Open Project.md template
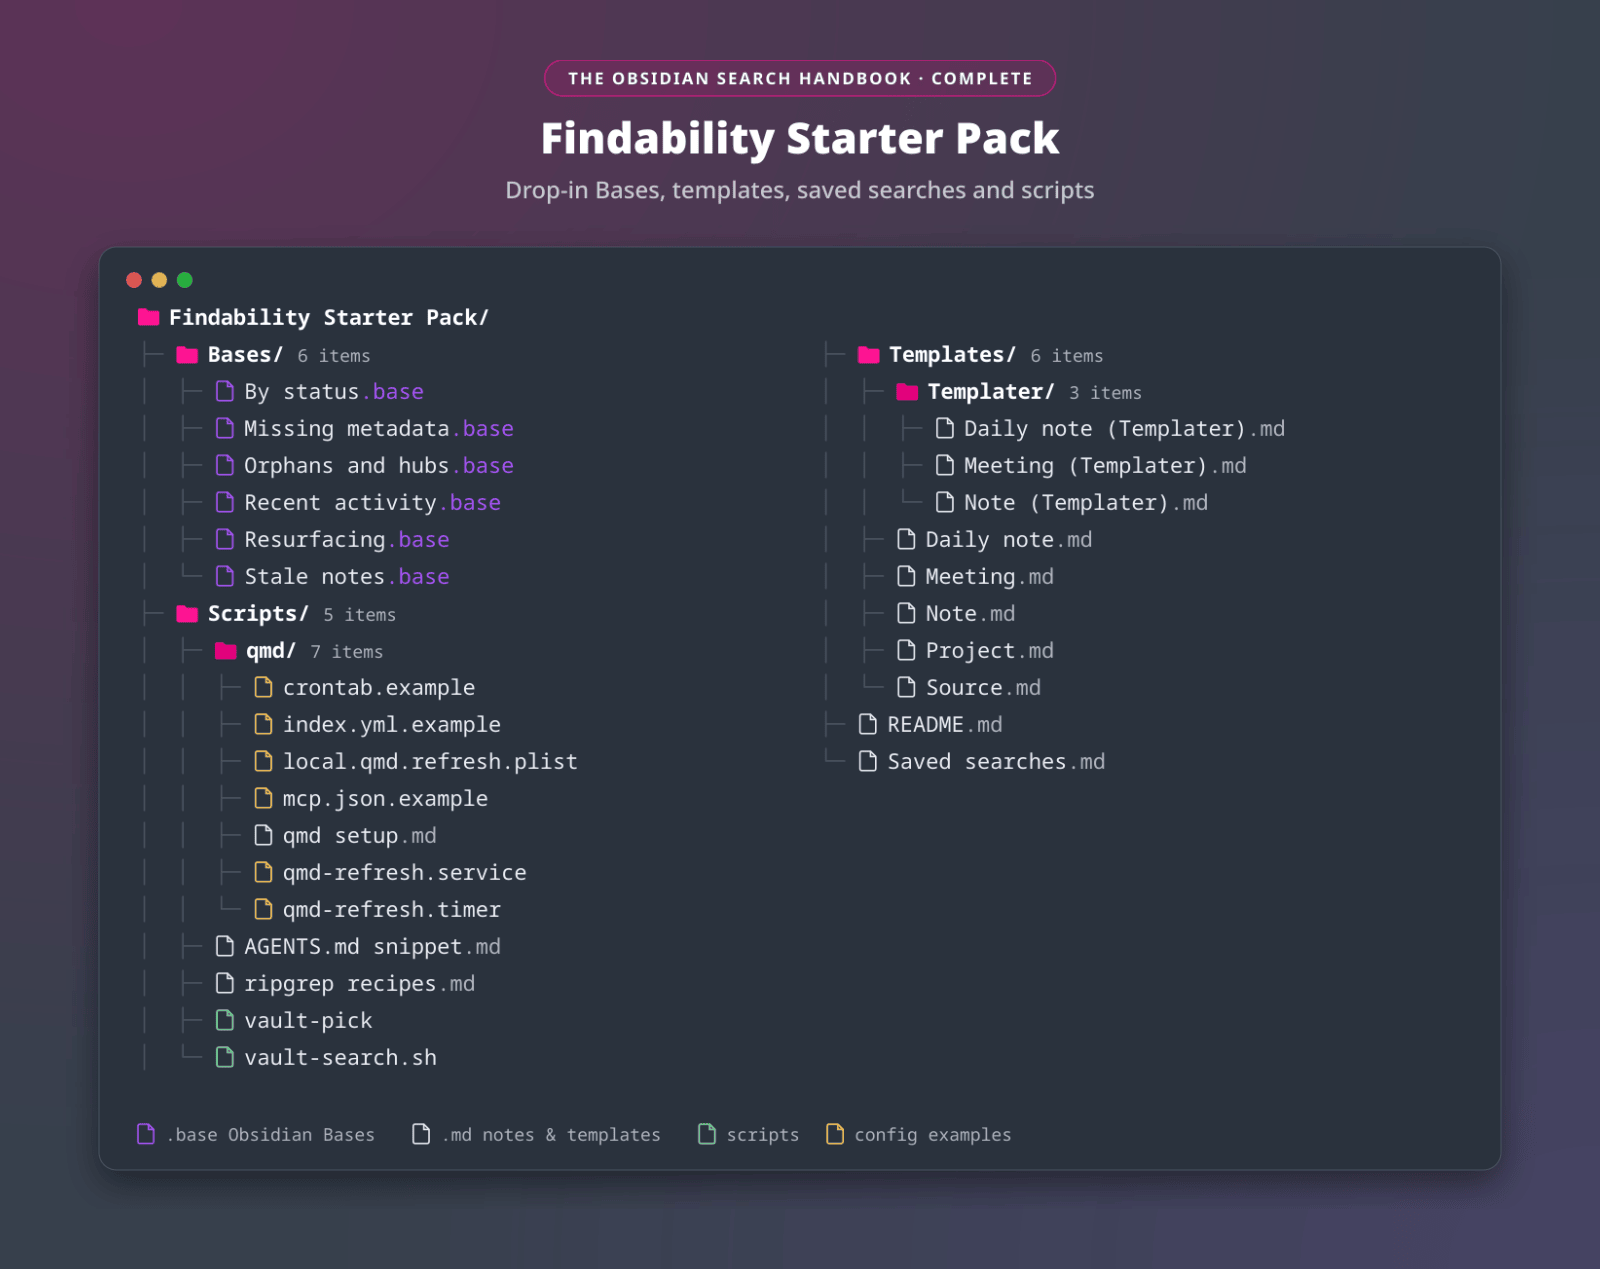1600x1269 pixels. (990, 651)
